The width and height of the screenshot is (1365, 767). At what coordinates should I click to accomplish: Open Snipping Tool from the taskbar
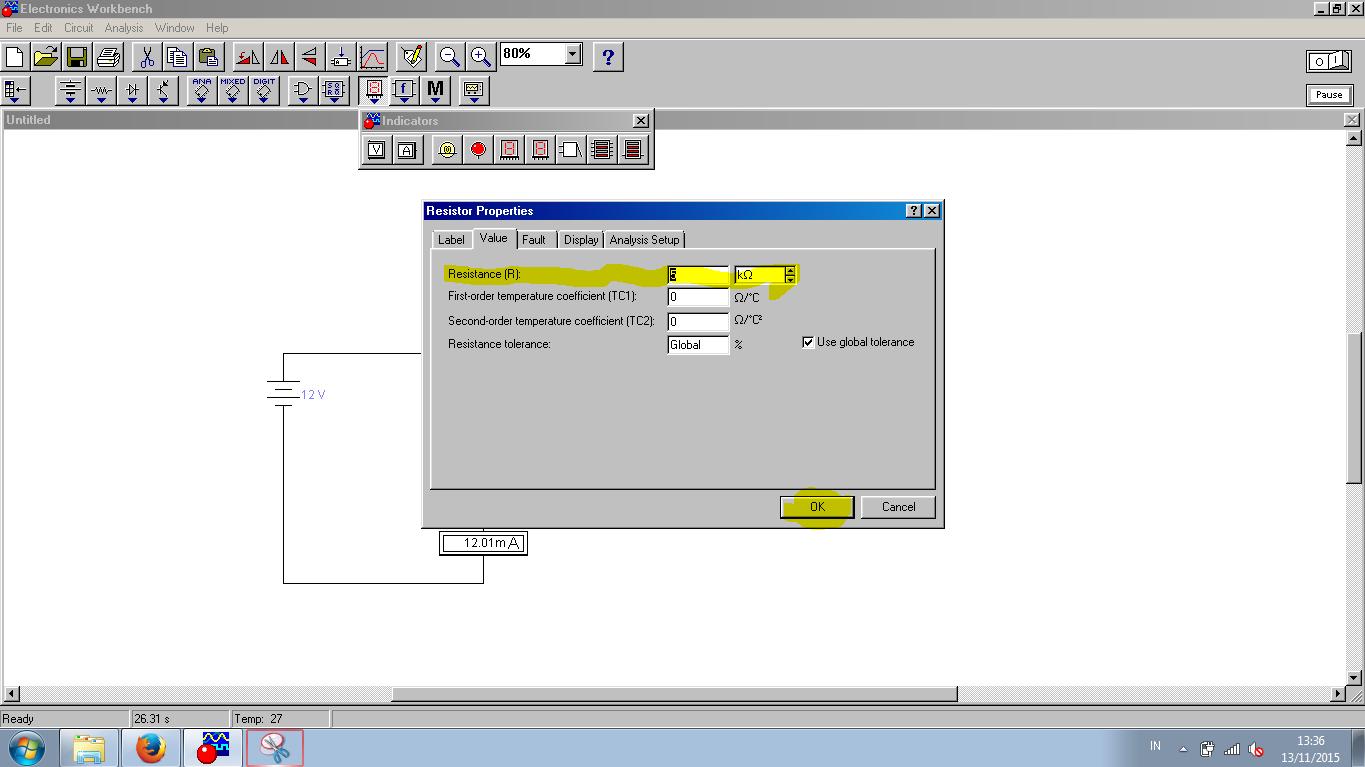click(x=274, y=748)
